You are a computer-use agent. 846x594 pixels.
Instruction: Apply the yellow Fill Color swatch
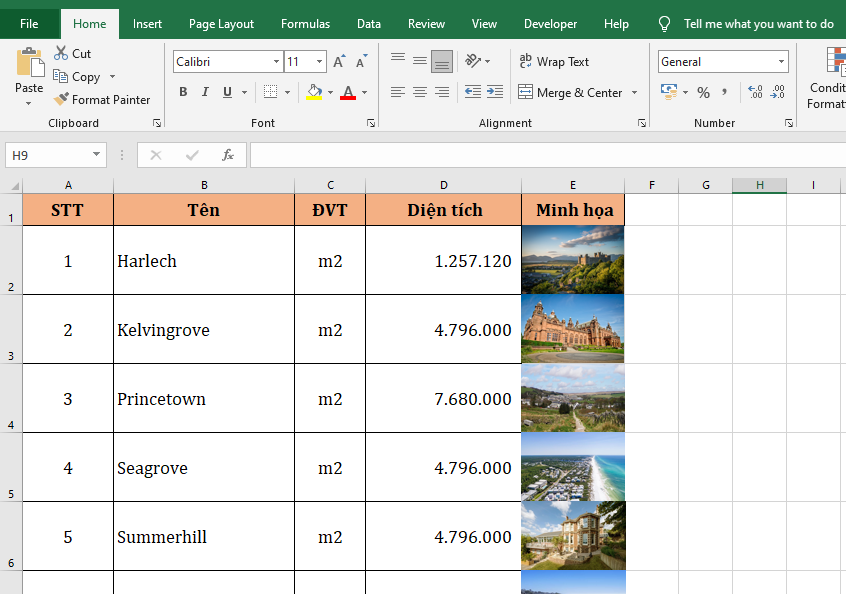[314, 92]
